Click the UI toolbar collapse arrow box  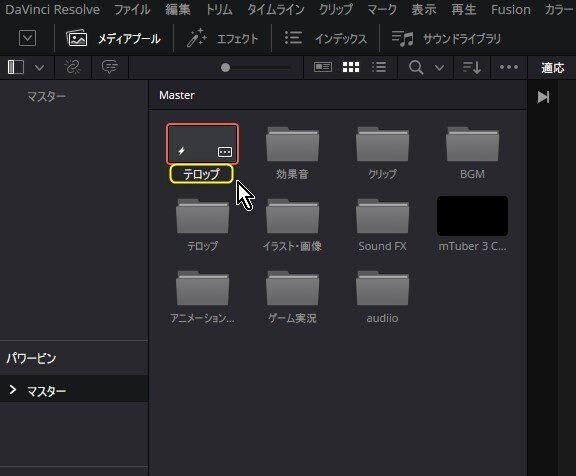(x=27, y=38)
